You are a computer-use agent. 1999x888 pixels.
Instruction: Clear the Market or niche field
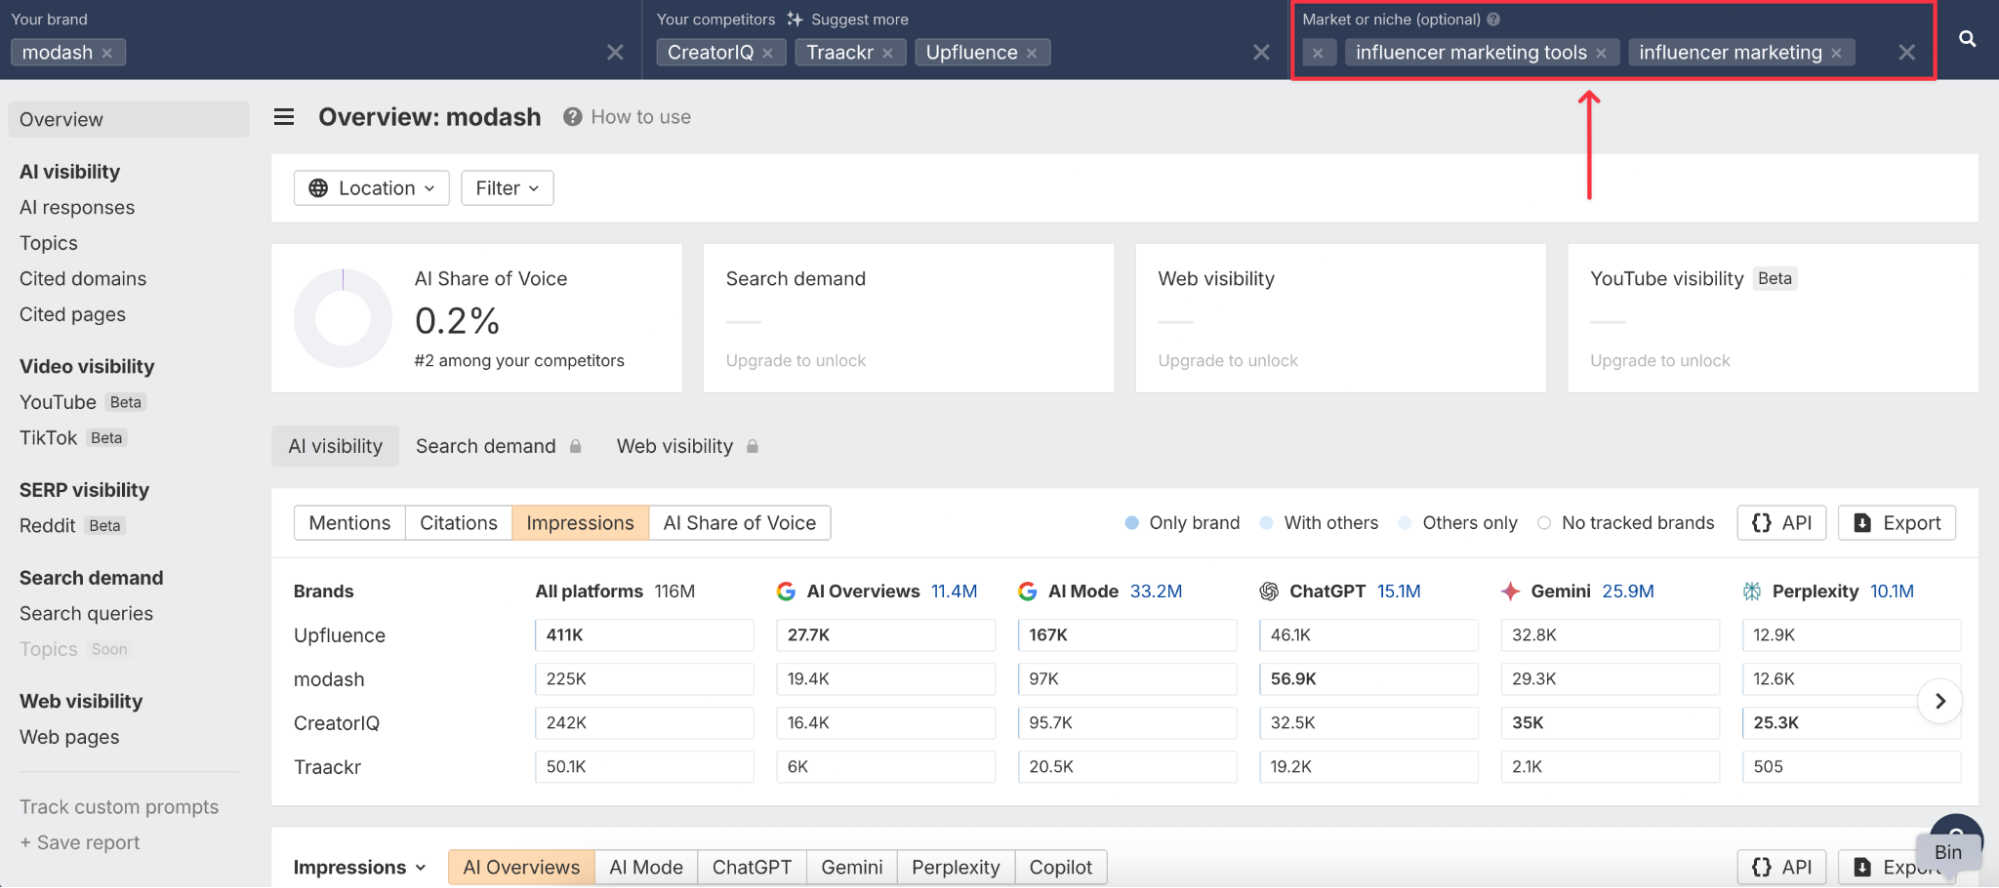click(1907, 52)
